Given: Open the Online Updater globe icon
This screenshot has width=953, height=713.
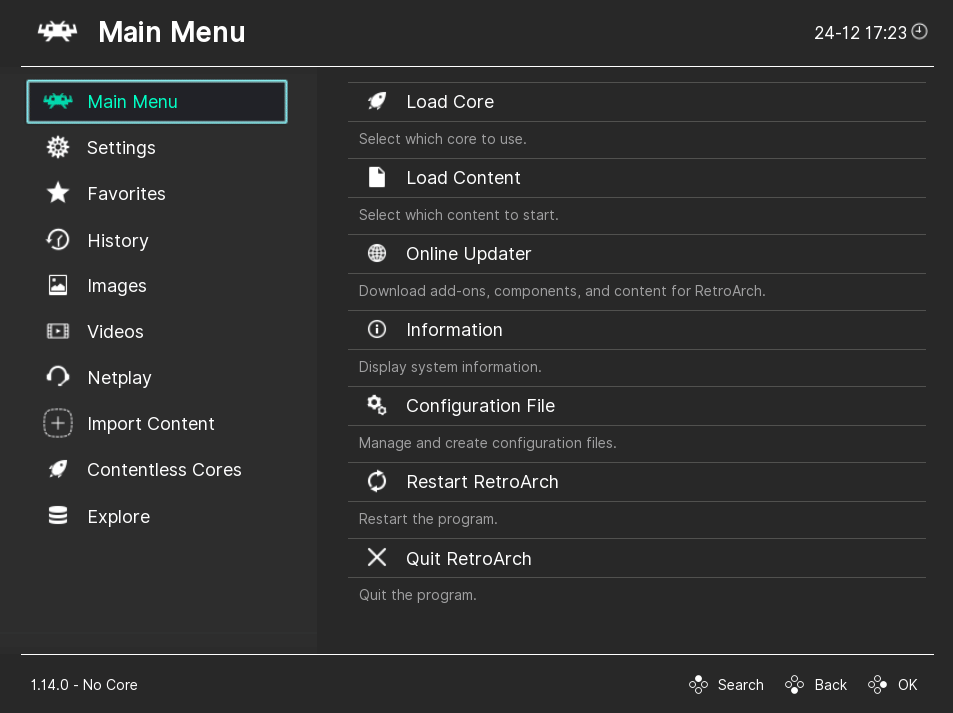Looking at the screenshot, I should point(377,253).
